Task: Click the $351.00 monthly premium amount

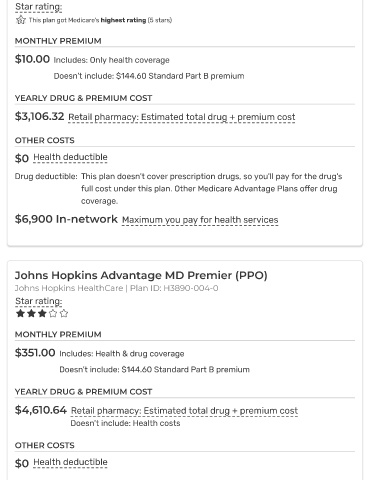Action: pos(35,353)
